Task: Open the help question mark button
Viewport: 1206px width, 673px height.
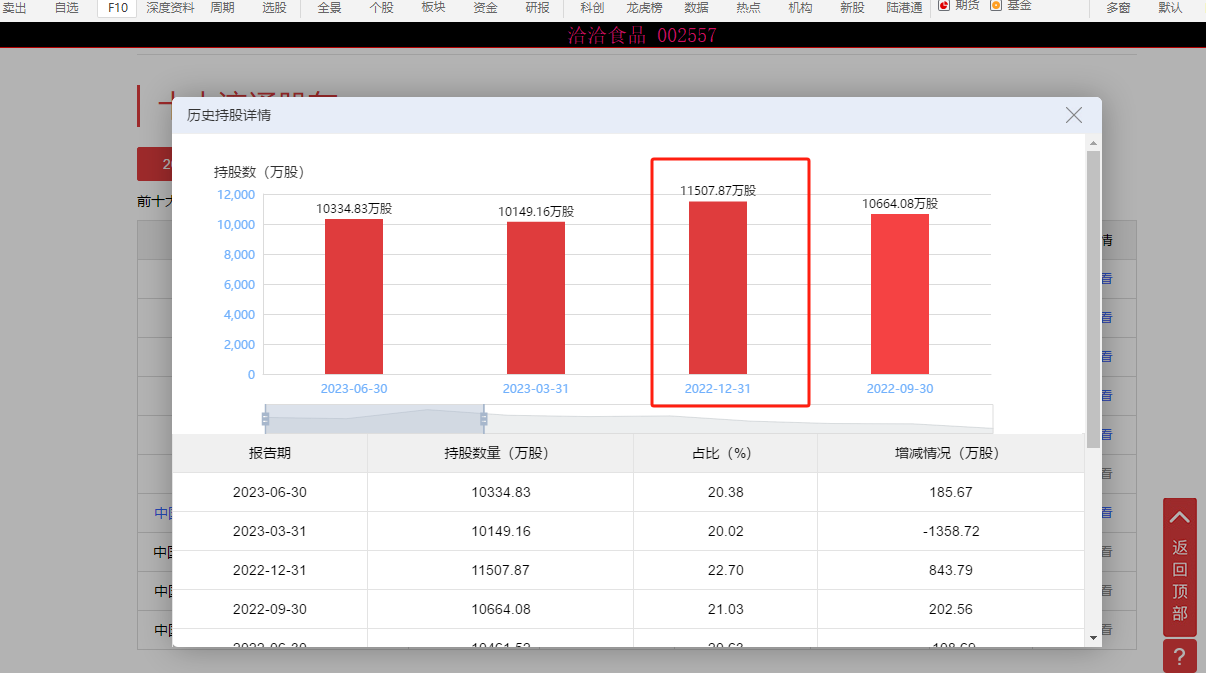Action: pyautogui.click(x=1180, y=657)
